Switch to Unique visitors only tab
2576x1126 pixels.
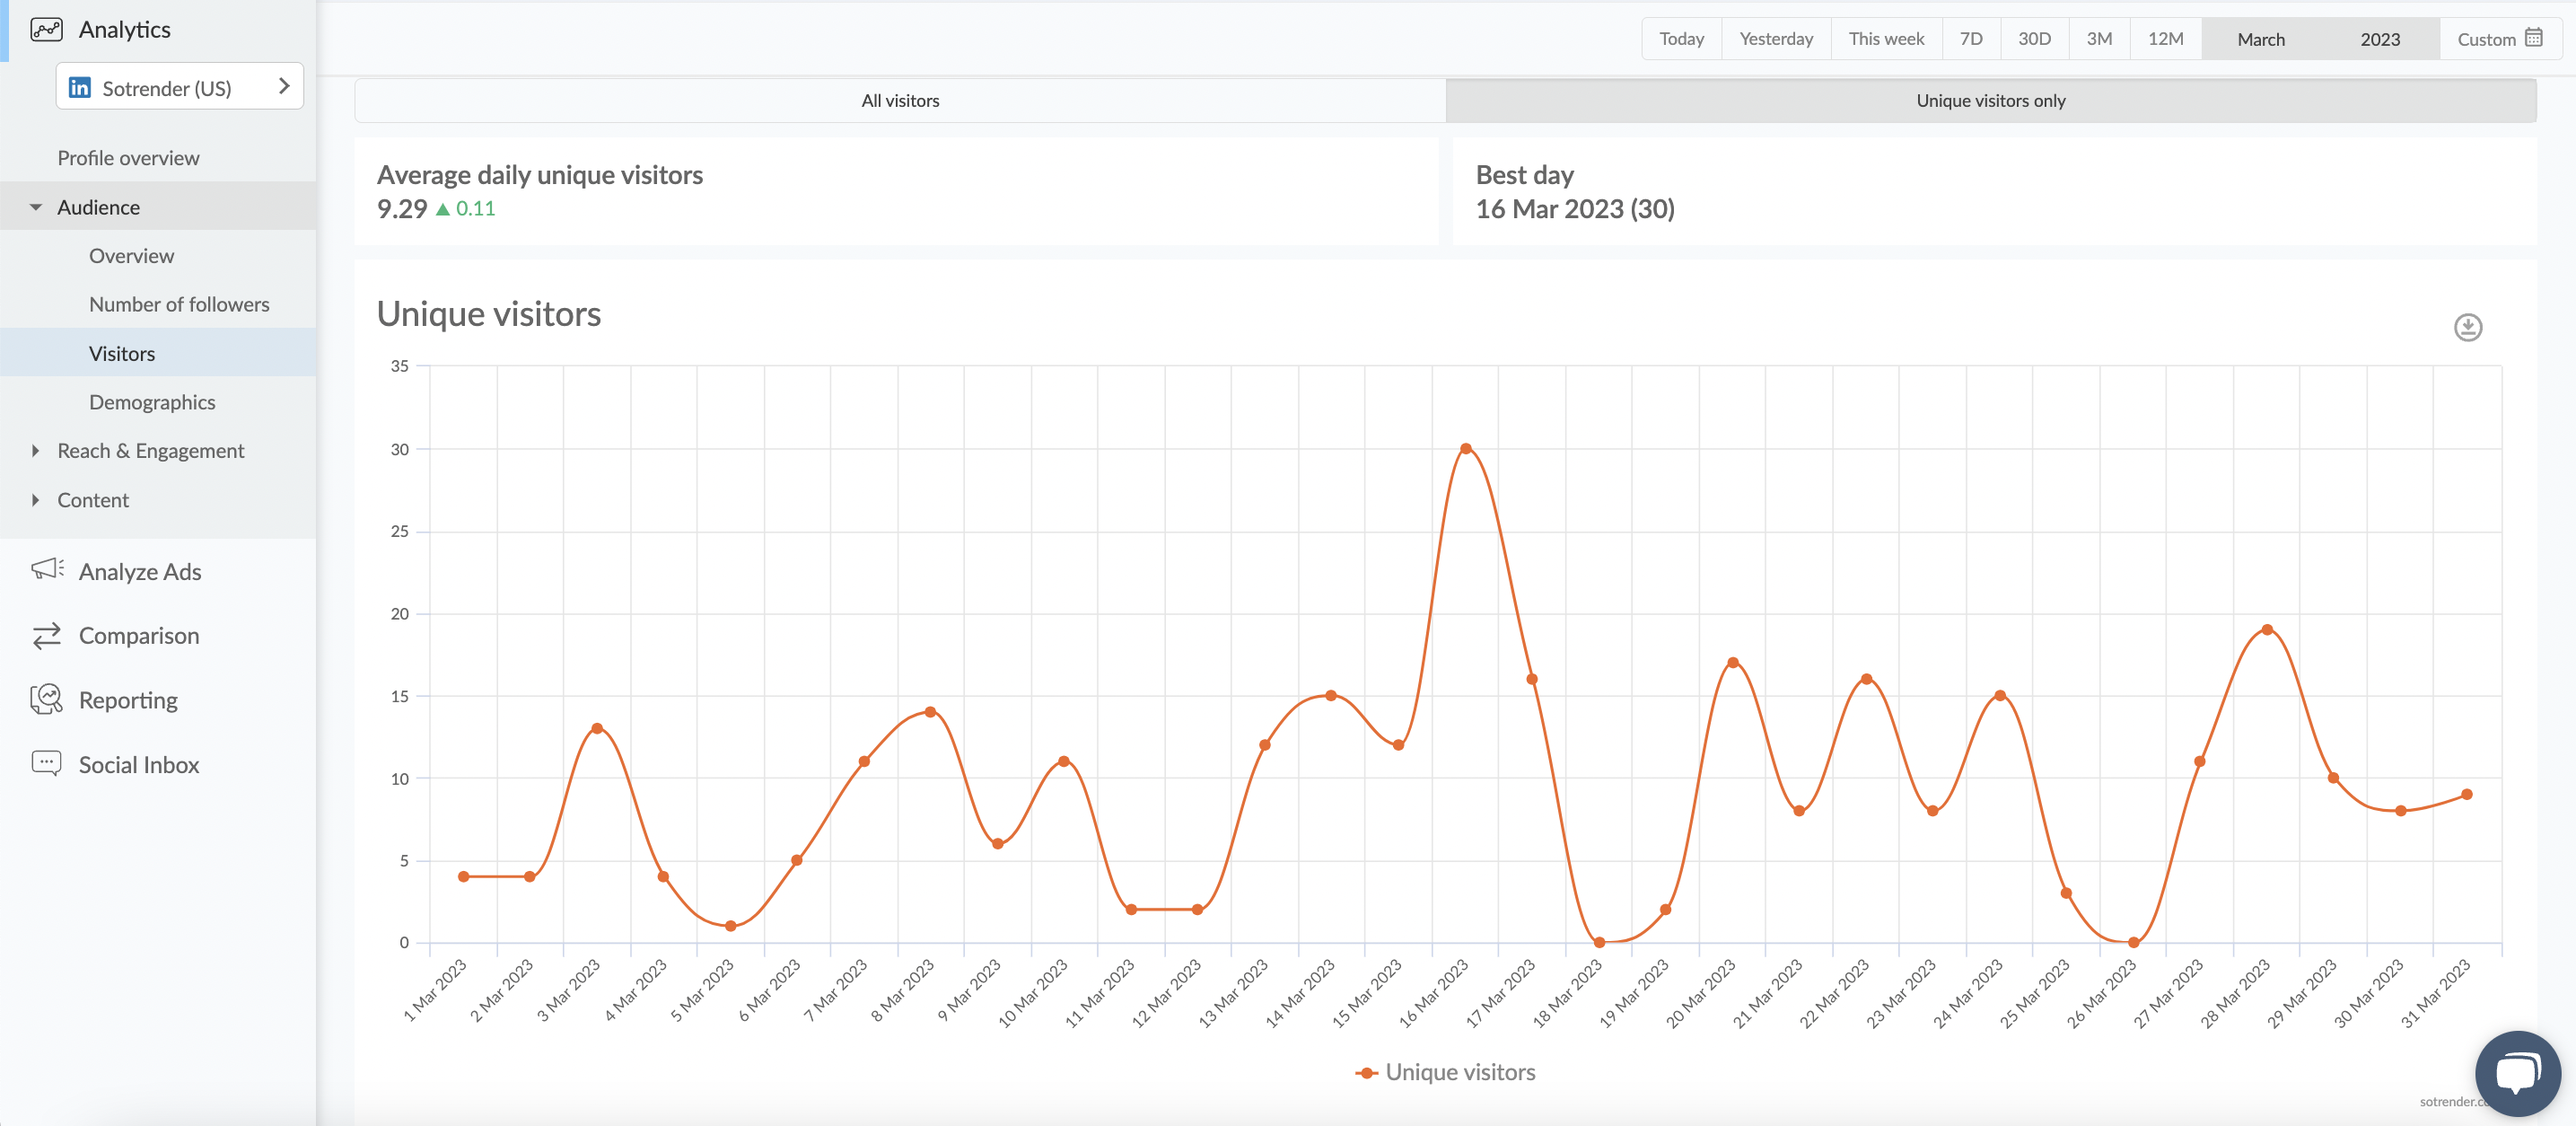tap(1990, 101)
